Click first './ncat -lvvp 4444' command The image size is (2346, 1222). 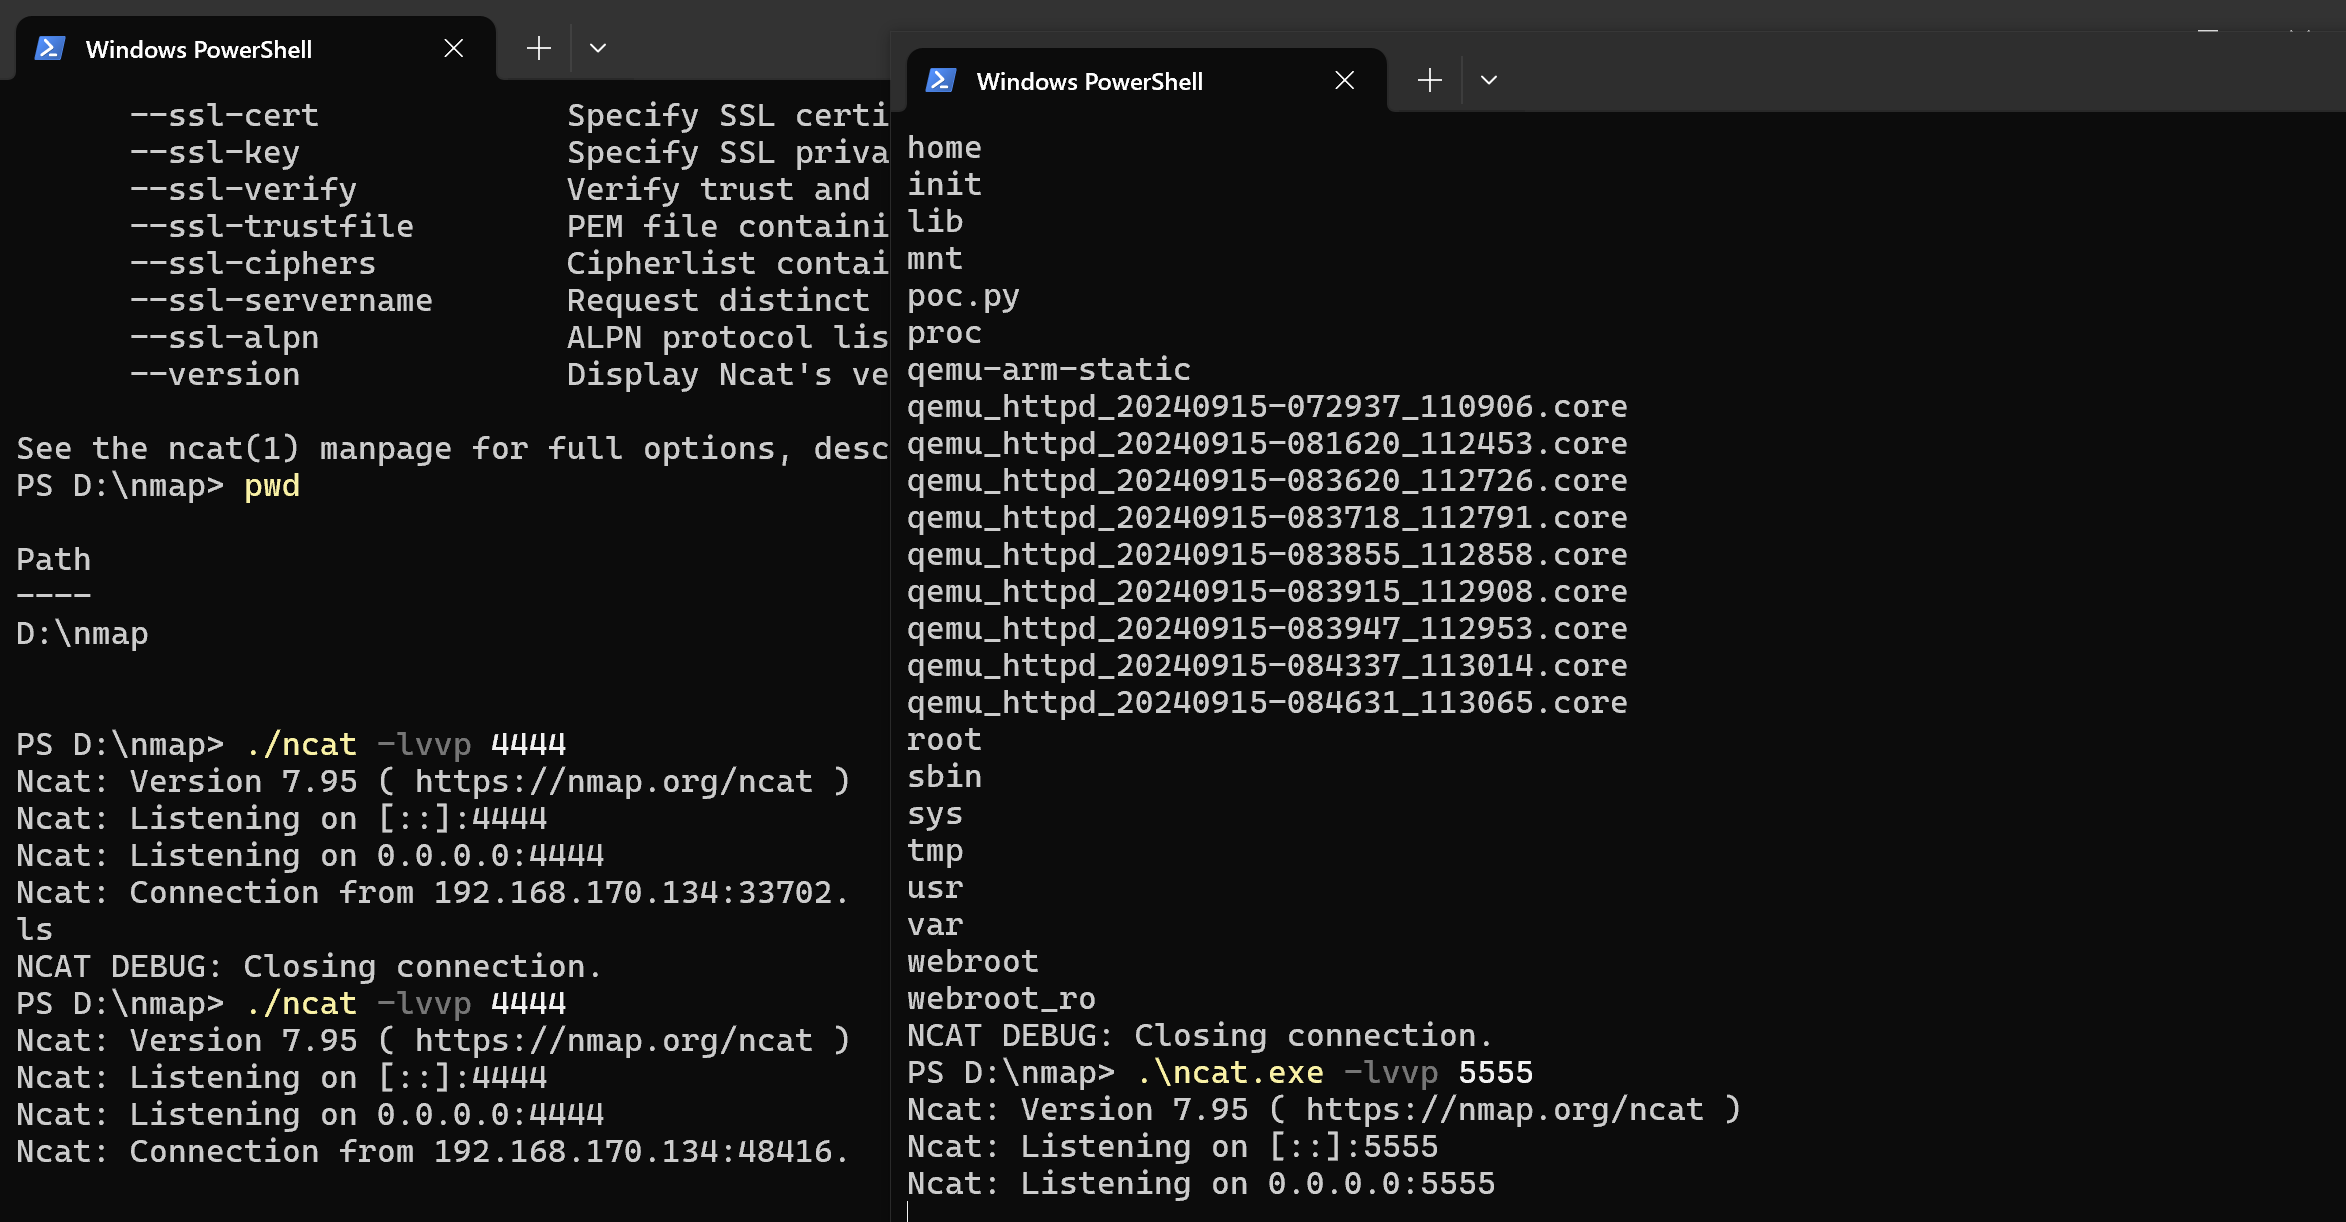405,744
